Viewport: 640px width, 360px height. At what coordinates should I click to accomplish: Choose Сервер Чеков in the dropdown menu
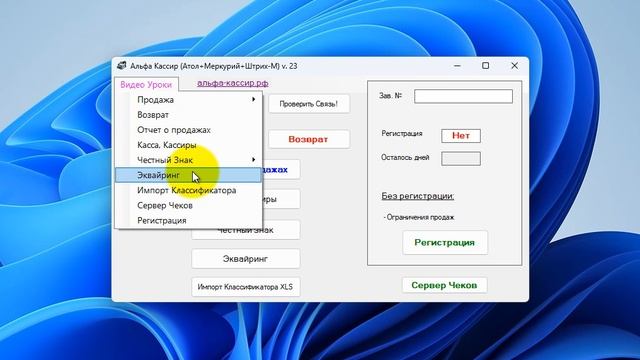point(188,205)
